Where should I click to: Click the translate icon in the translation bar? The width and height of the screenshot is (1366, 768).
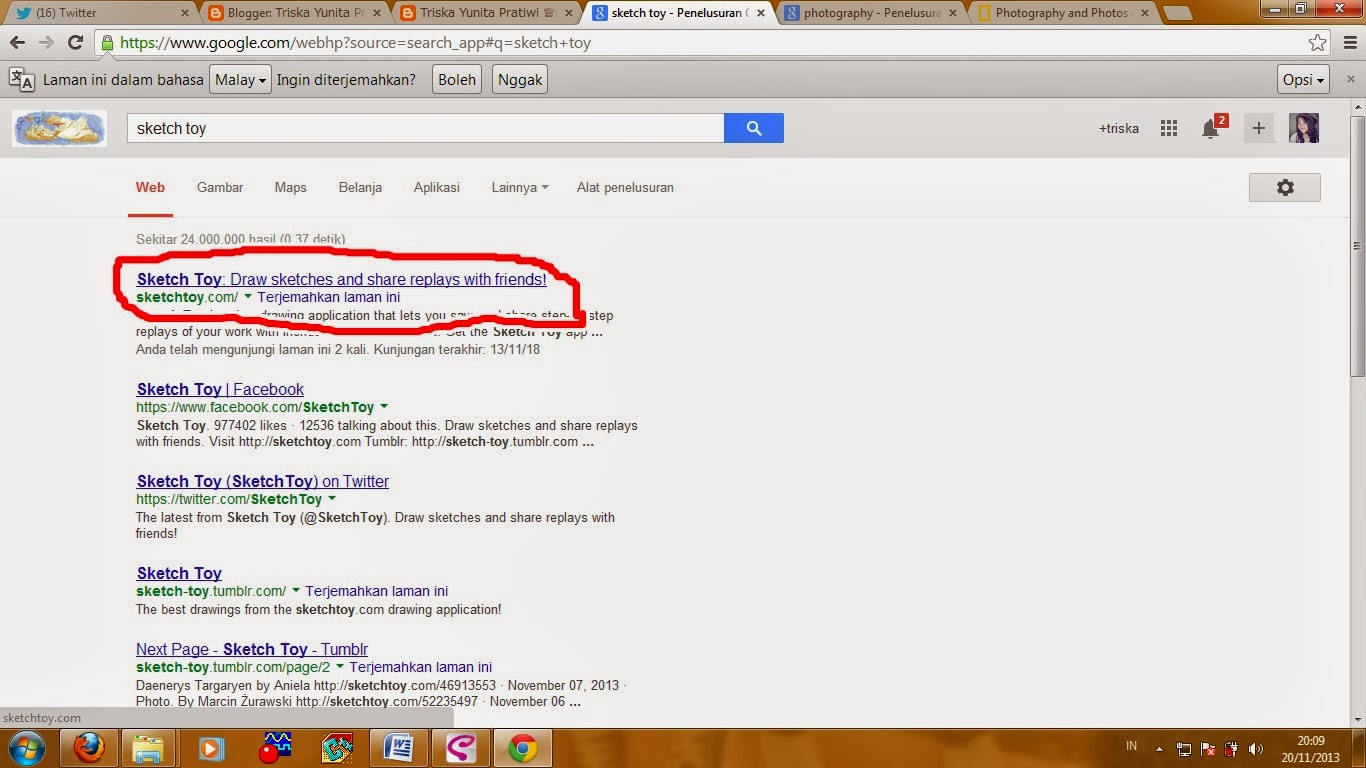21,80
